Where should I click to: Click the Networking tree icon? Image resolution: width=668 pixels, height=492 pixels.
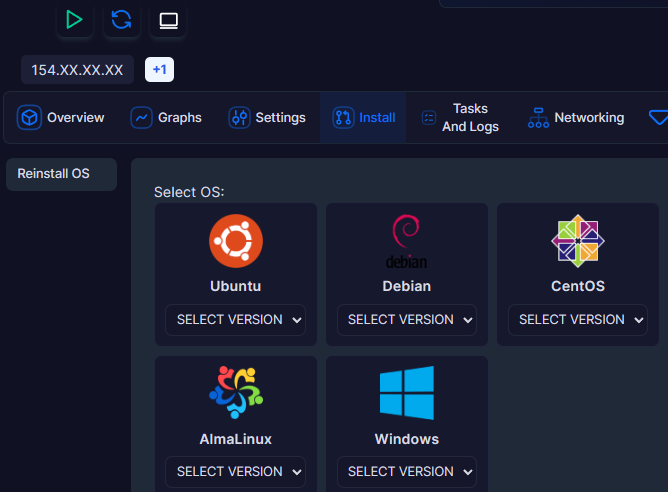538,118
